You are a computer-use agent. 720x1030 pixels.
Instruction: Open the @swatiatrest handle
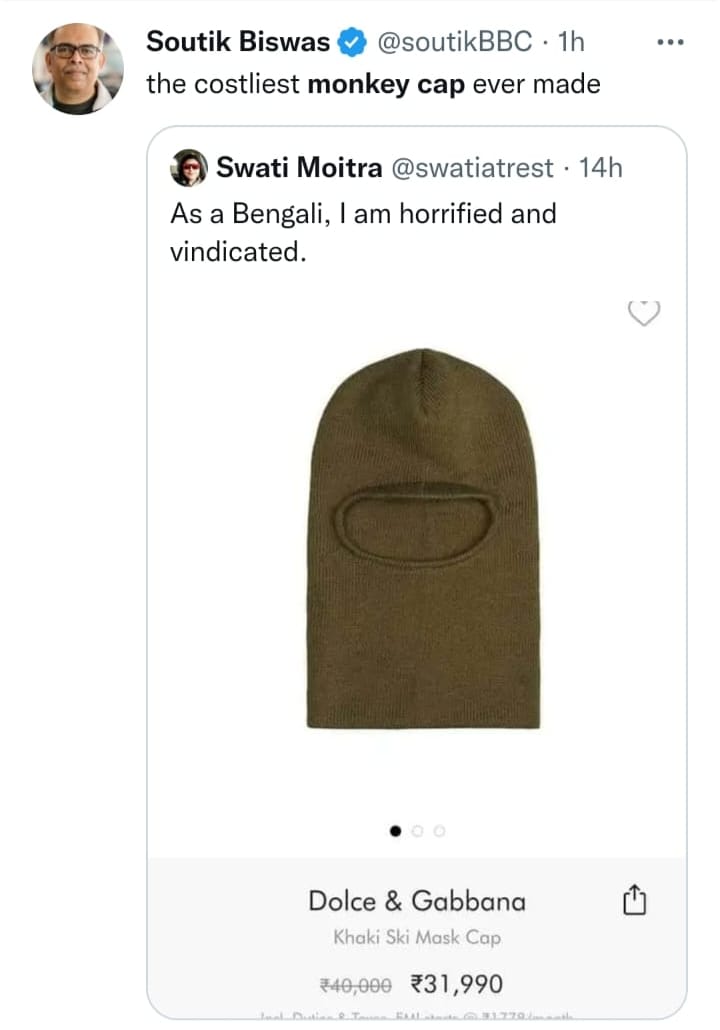click(x=472, y=168)
